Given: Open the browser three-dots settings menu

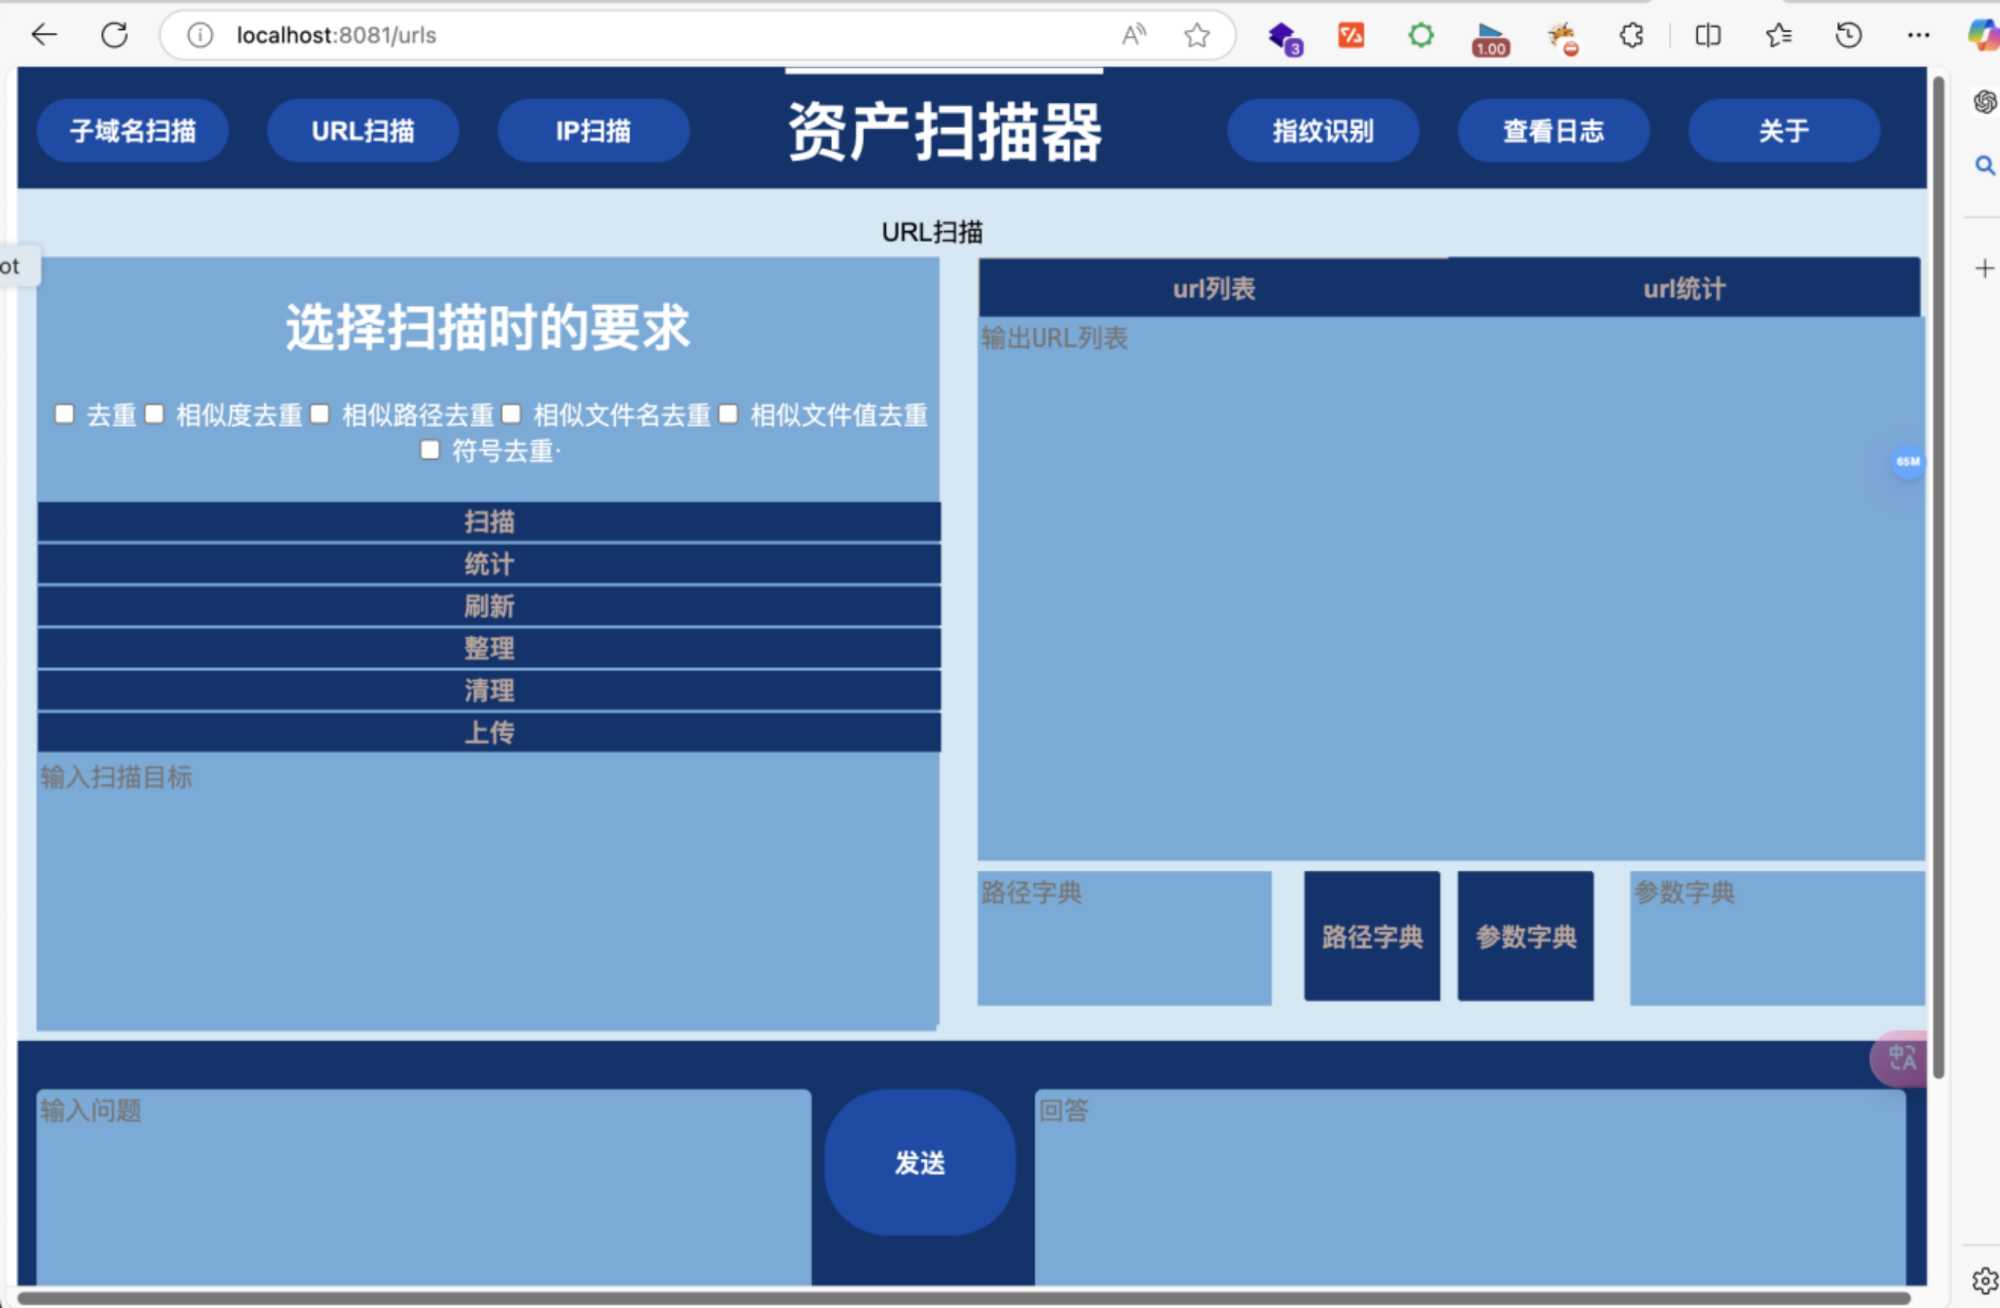Looking at the screenshot, I should (x=1918, y=36).
